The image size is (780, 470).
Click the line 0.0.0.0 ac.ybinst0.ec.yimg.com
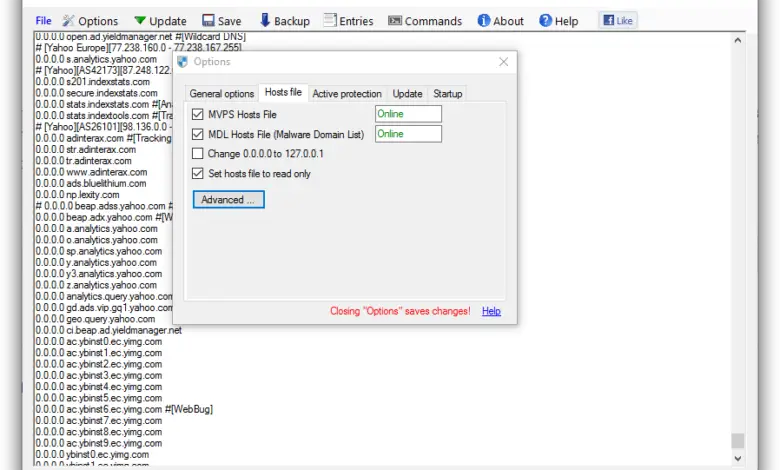click(98, 342)
